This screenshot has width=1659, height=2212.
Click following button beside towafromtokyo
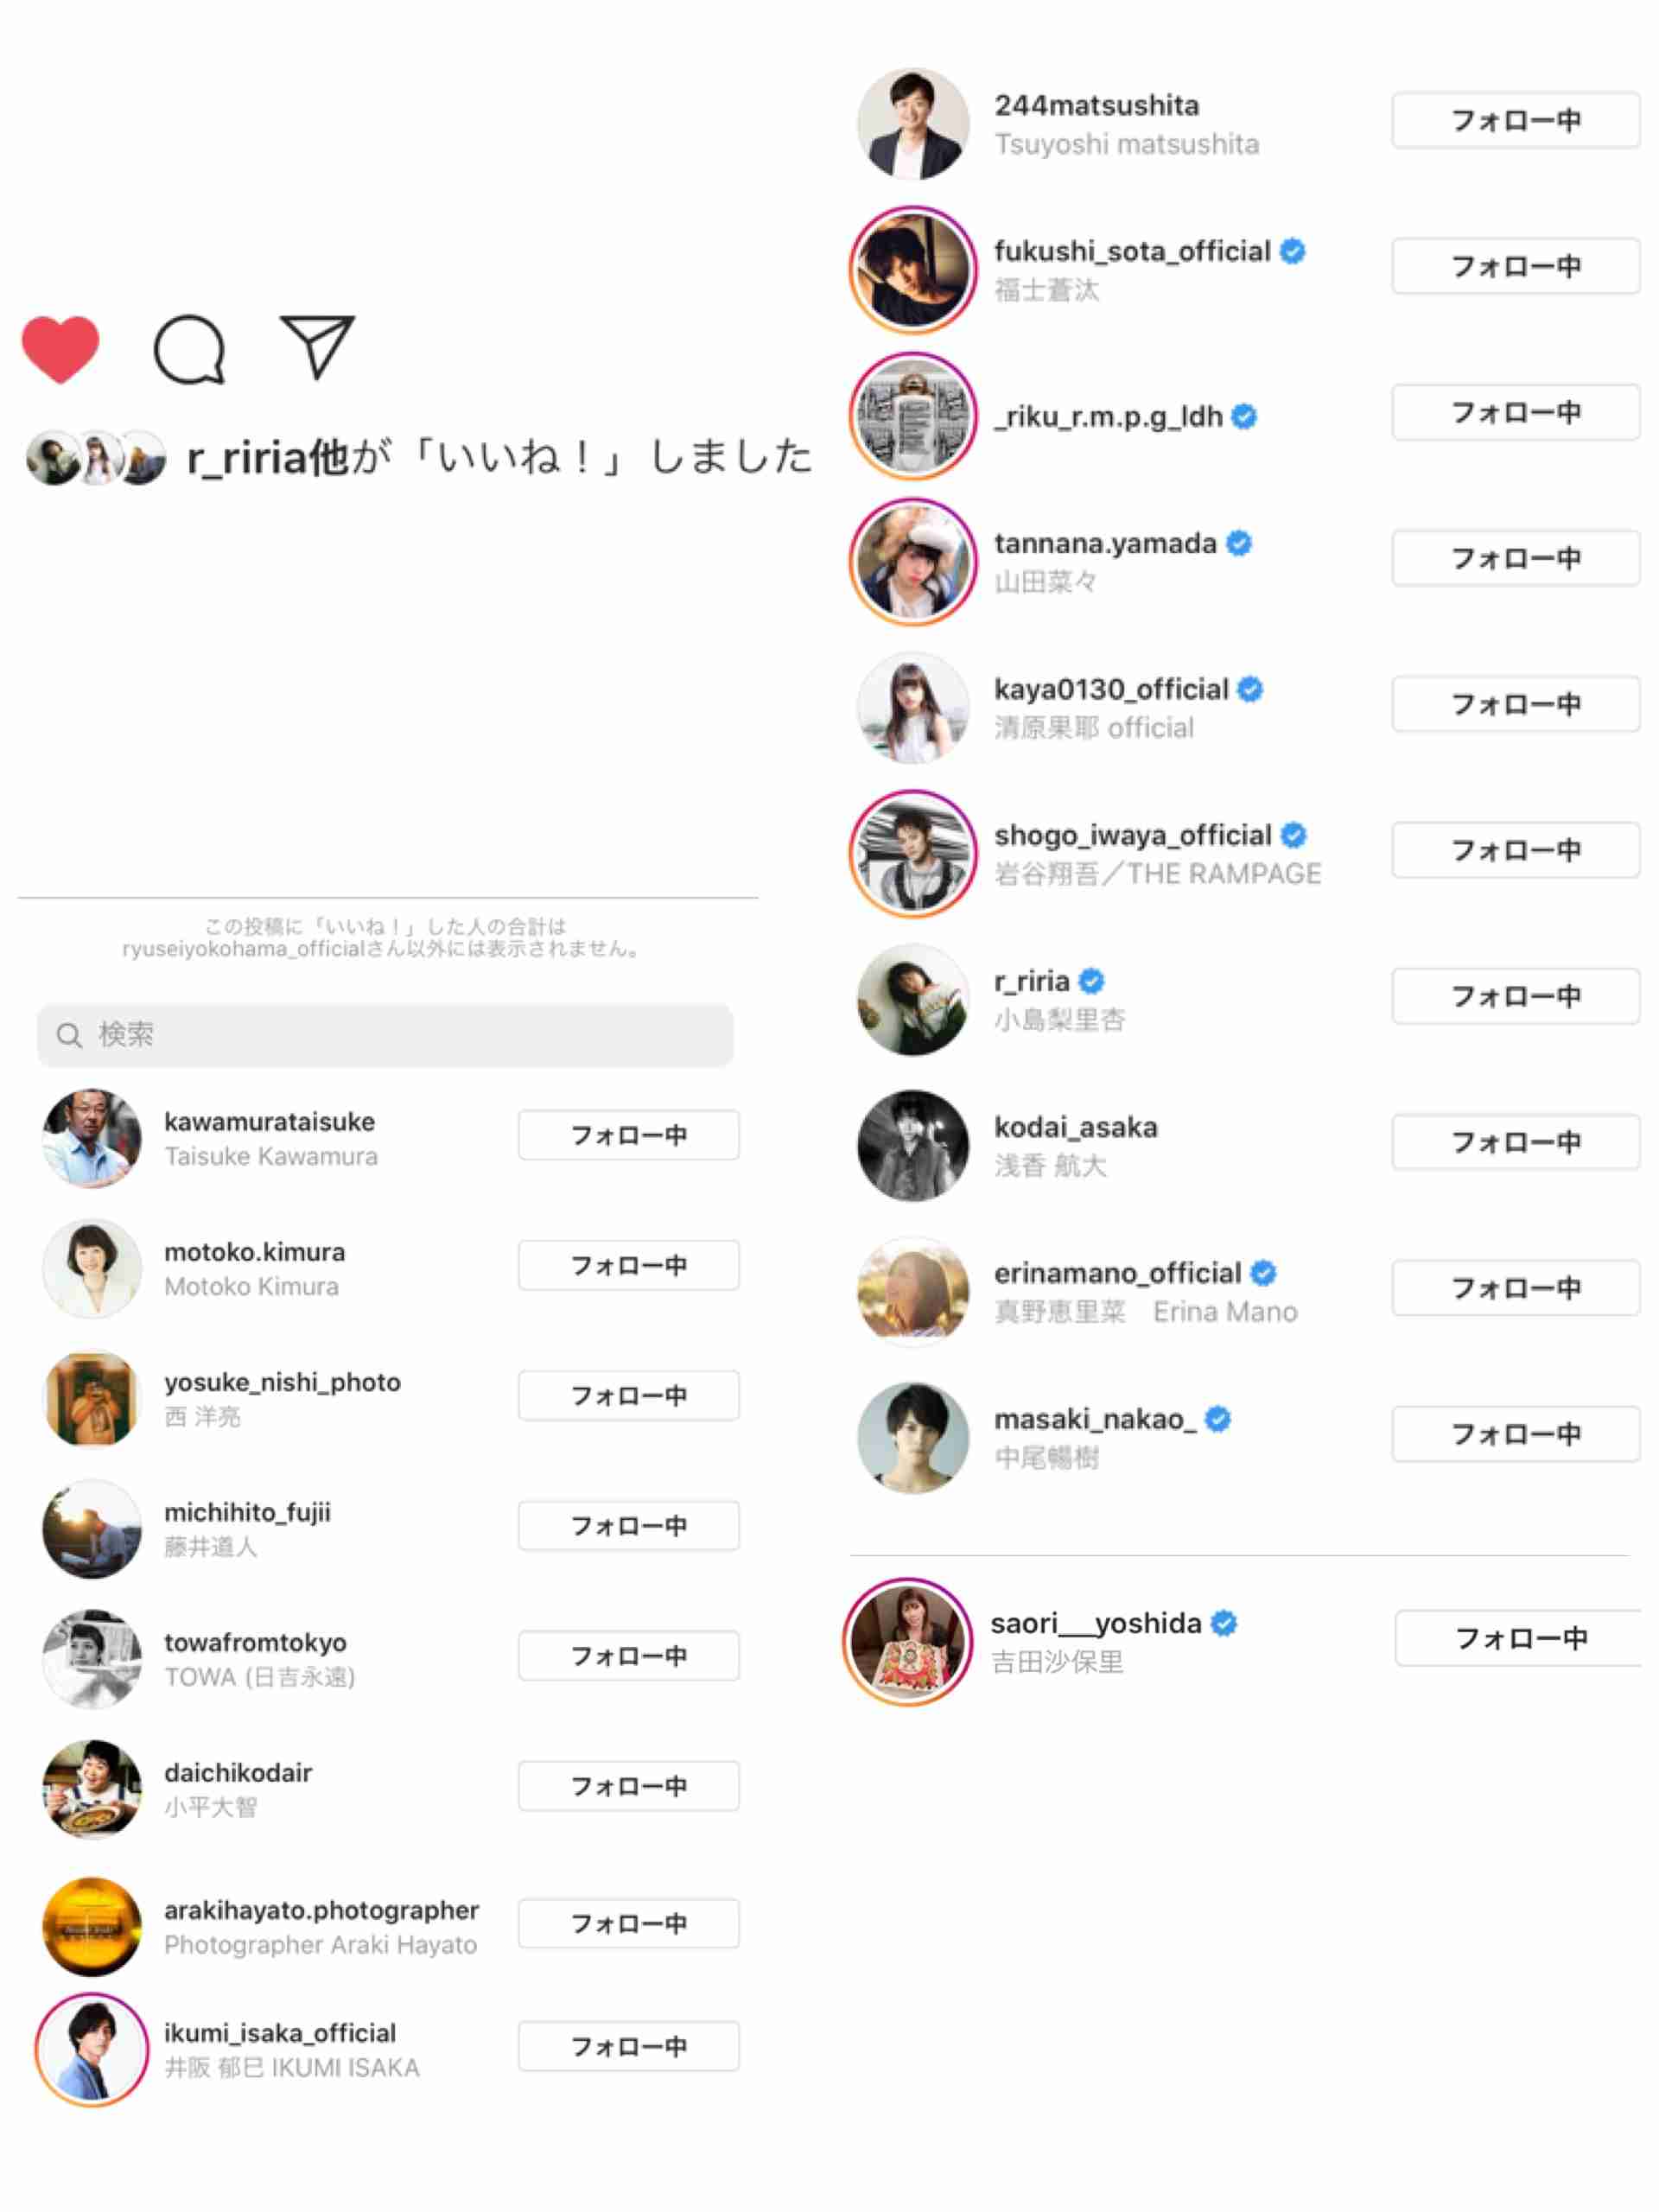pyautogui.click(x=629, y=1656)
